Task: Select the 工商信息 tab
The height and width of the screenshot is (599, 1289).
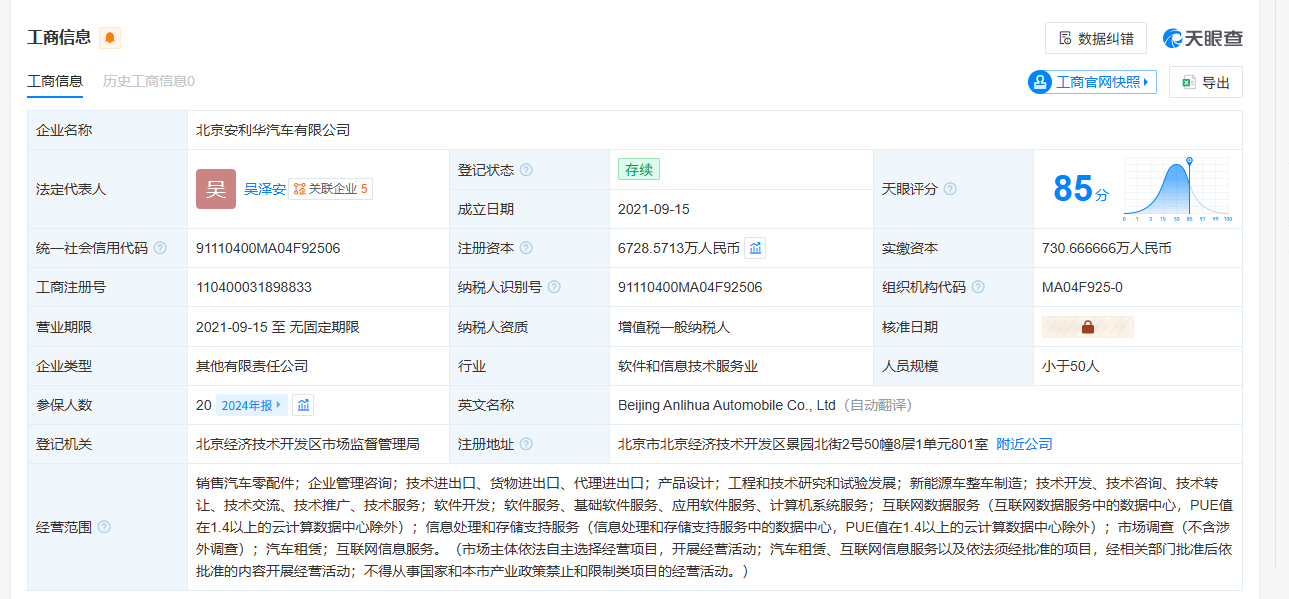Action: (x=55, y=81)
